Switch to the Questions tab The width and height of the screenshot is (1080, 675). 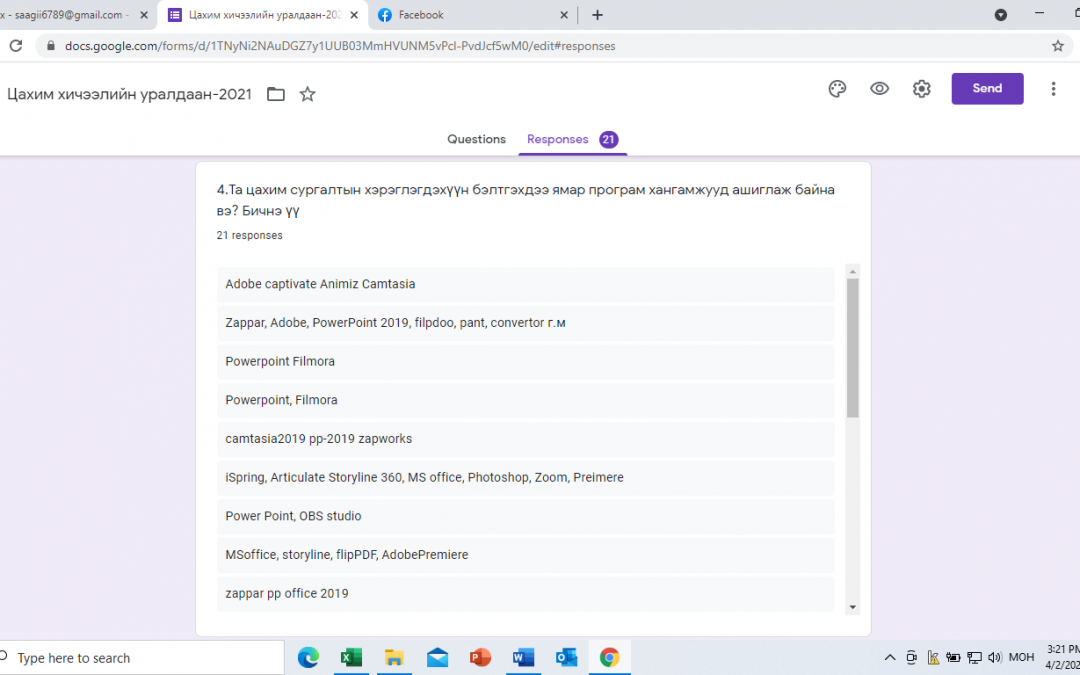click(x=476, y=139)
